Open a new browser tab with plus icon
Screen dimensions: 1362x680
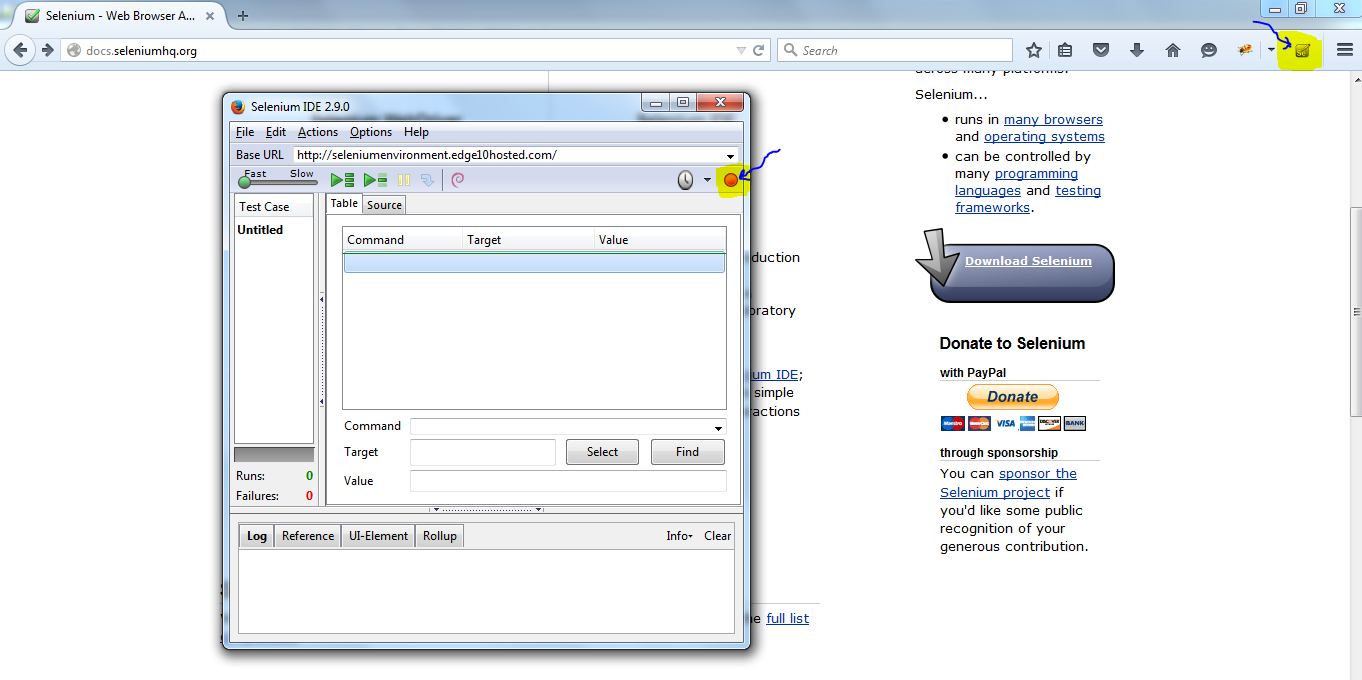pyautogui.click(x=243, y=16)
